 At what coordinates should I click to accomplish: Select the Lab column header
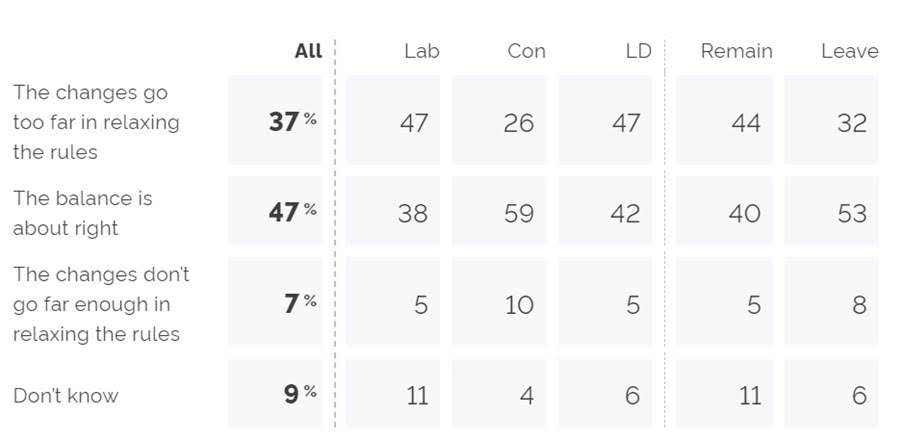coord(422,51)
